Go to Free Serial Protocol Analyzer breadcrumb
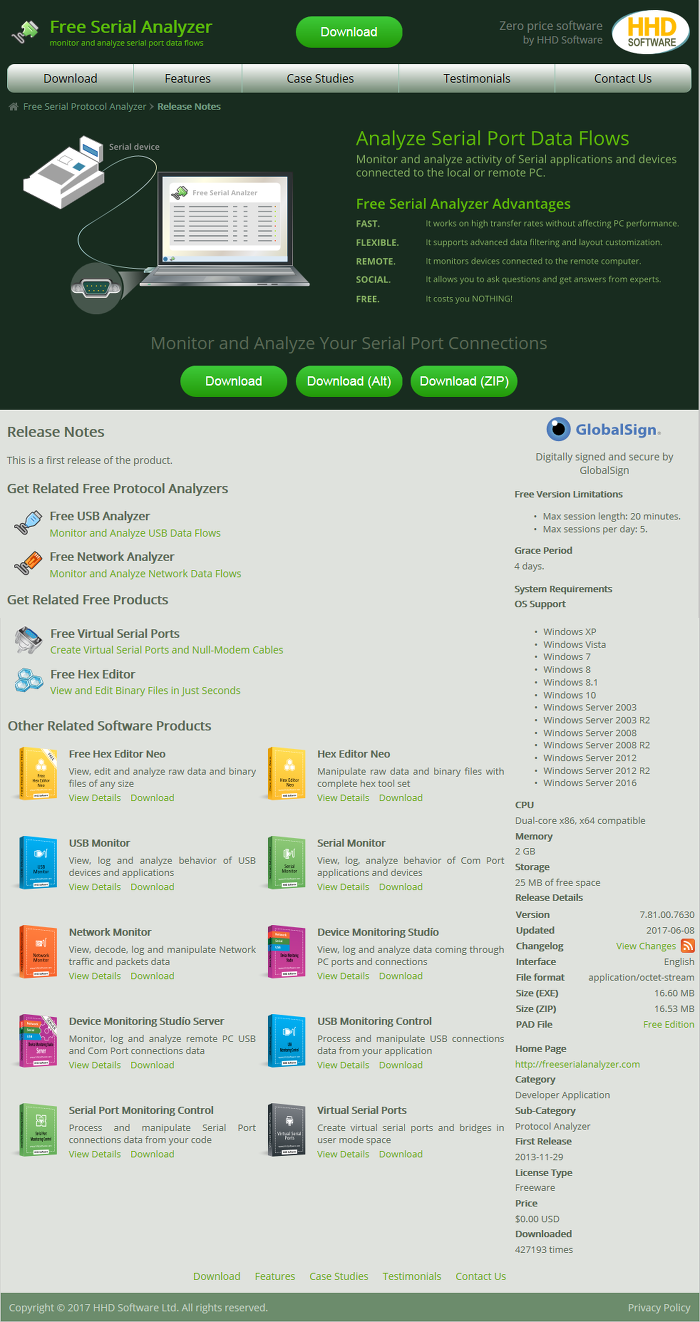Image resolution: width=700 pixels, height=1322 pixels. pyautogui.click(x=84, y=106)
